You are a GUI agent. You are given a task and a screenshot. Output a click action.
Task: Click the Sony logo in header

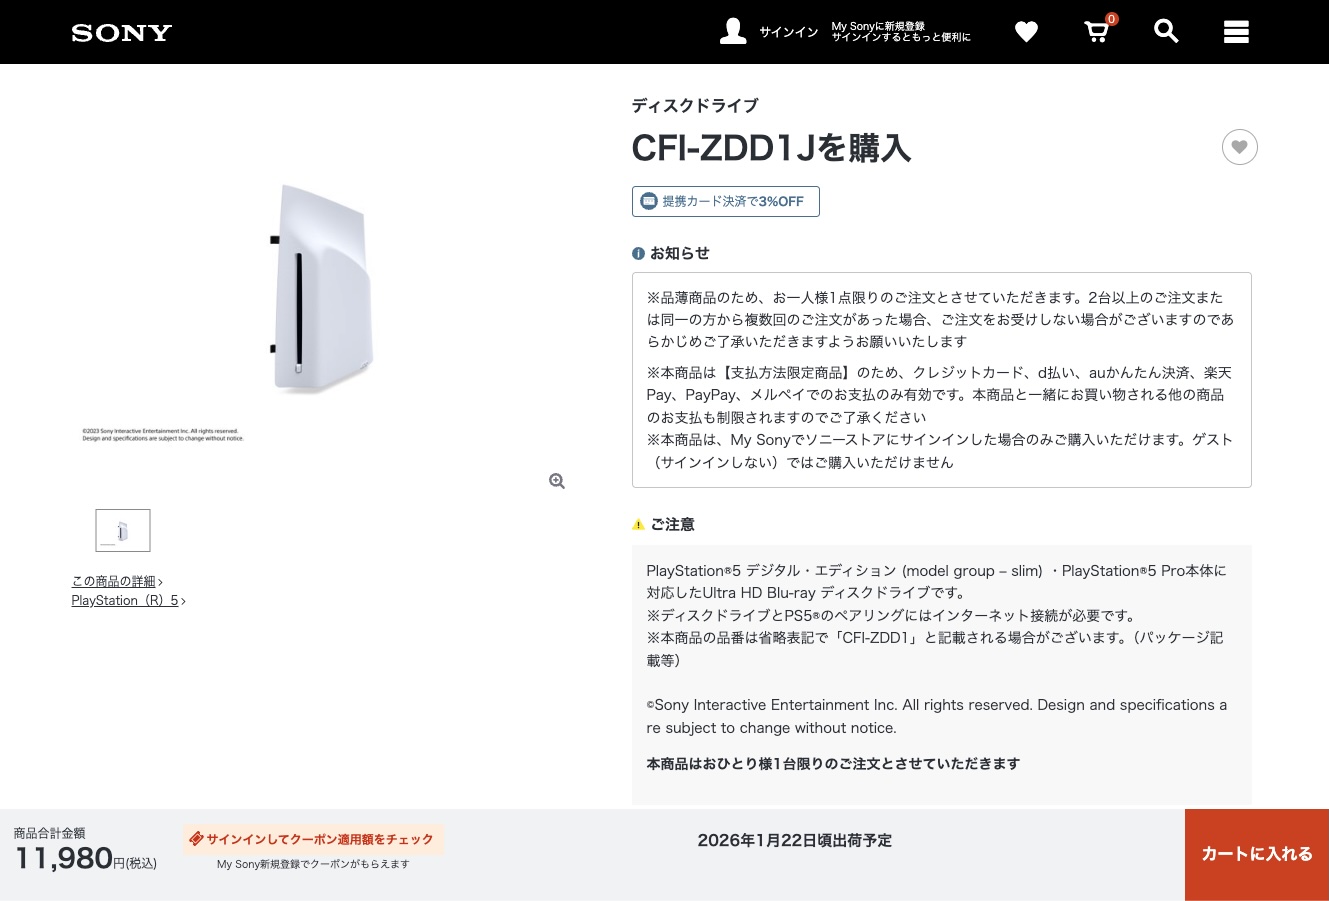122,33
